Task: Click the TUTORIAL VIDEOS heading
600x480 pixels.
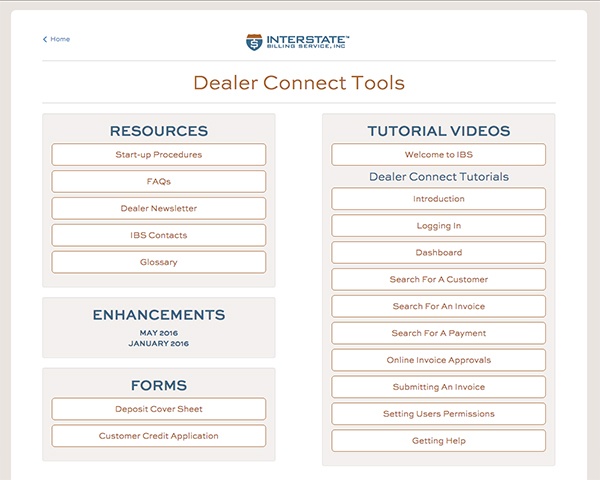Action: tap(439, 131)
